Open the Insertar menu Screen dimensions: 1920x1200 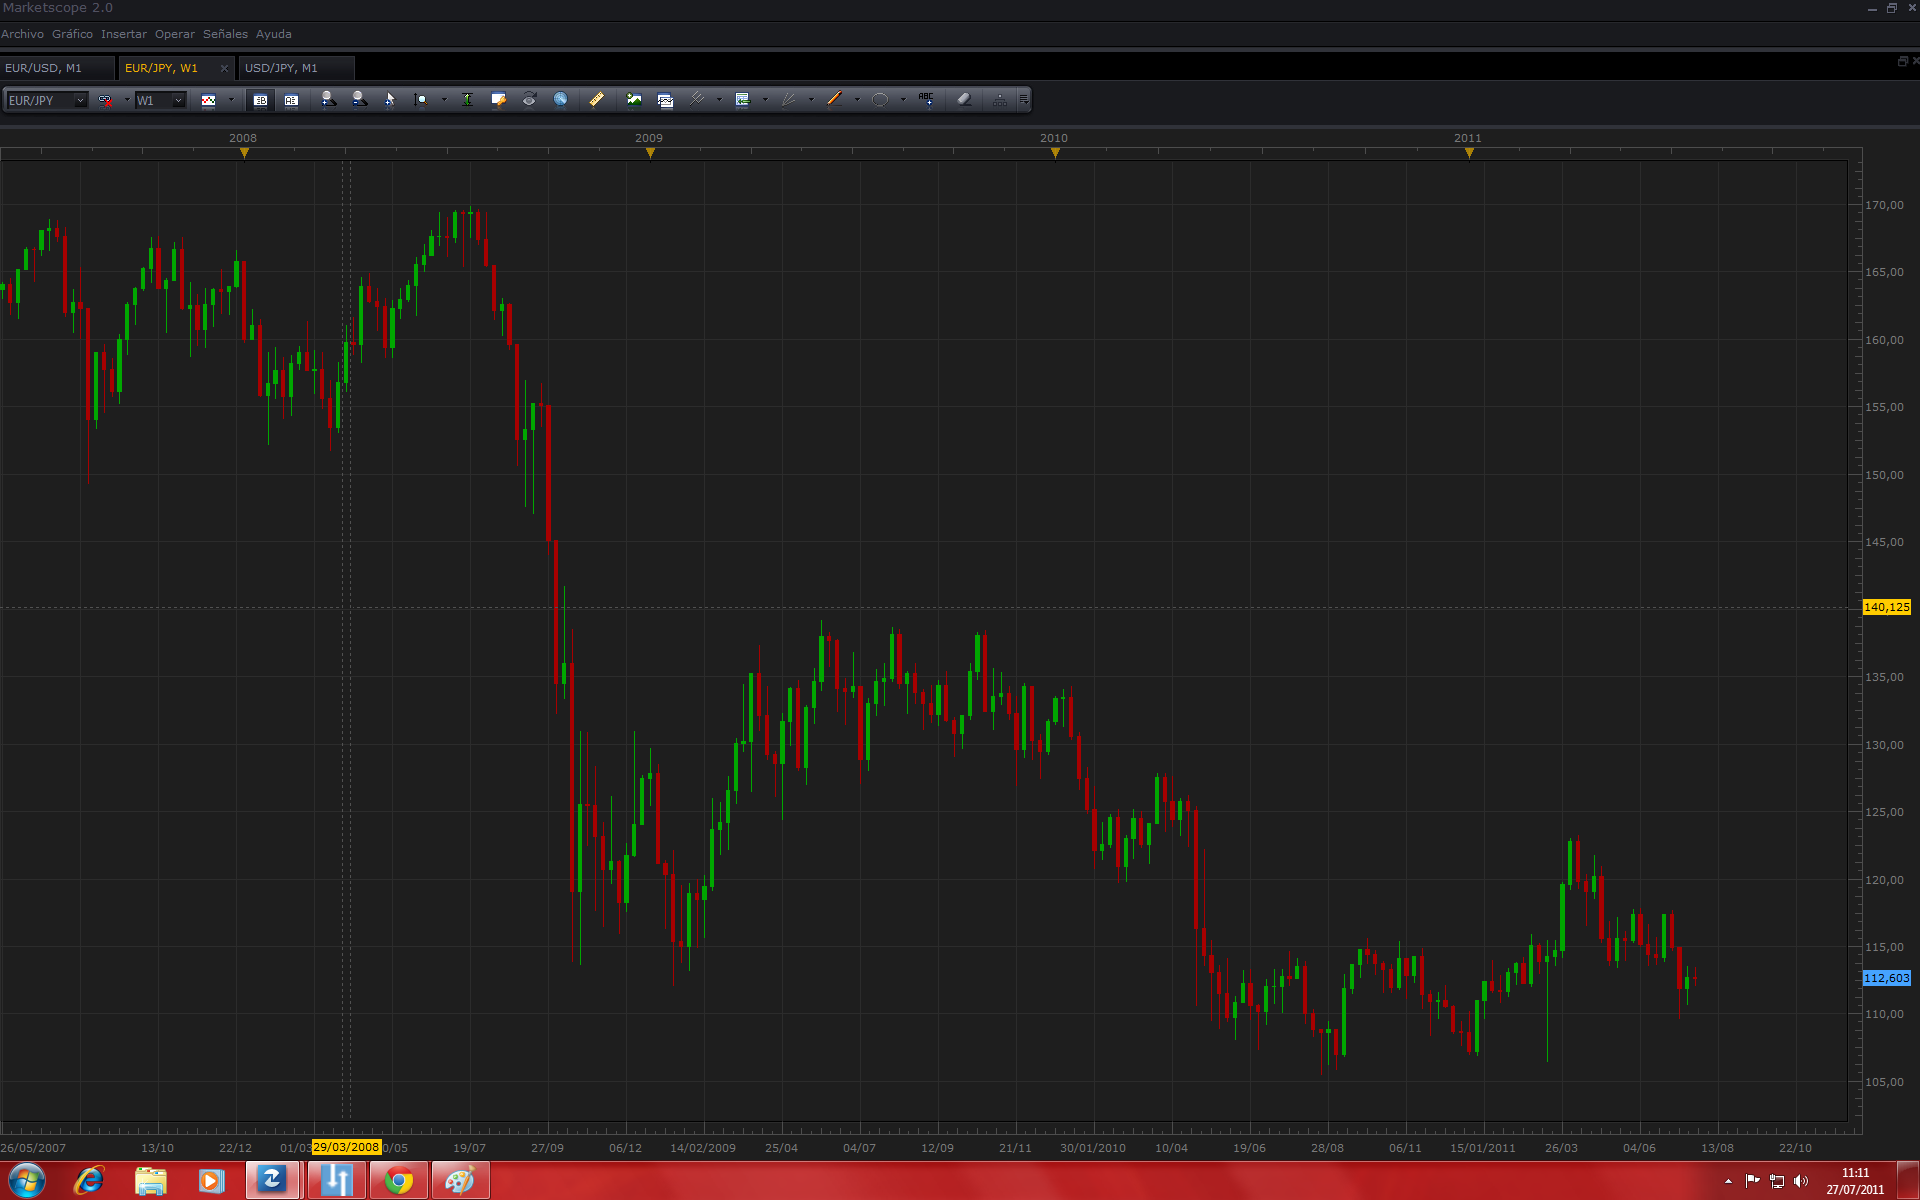[123, 34]
